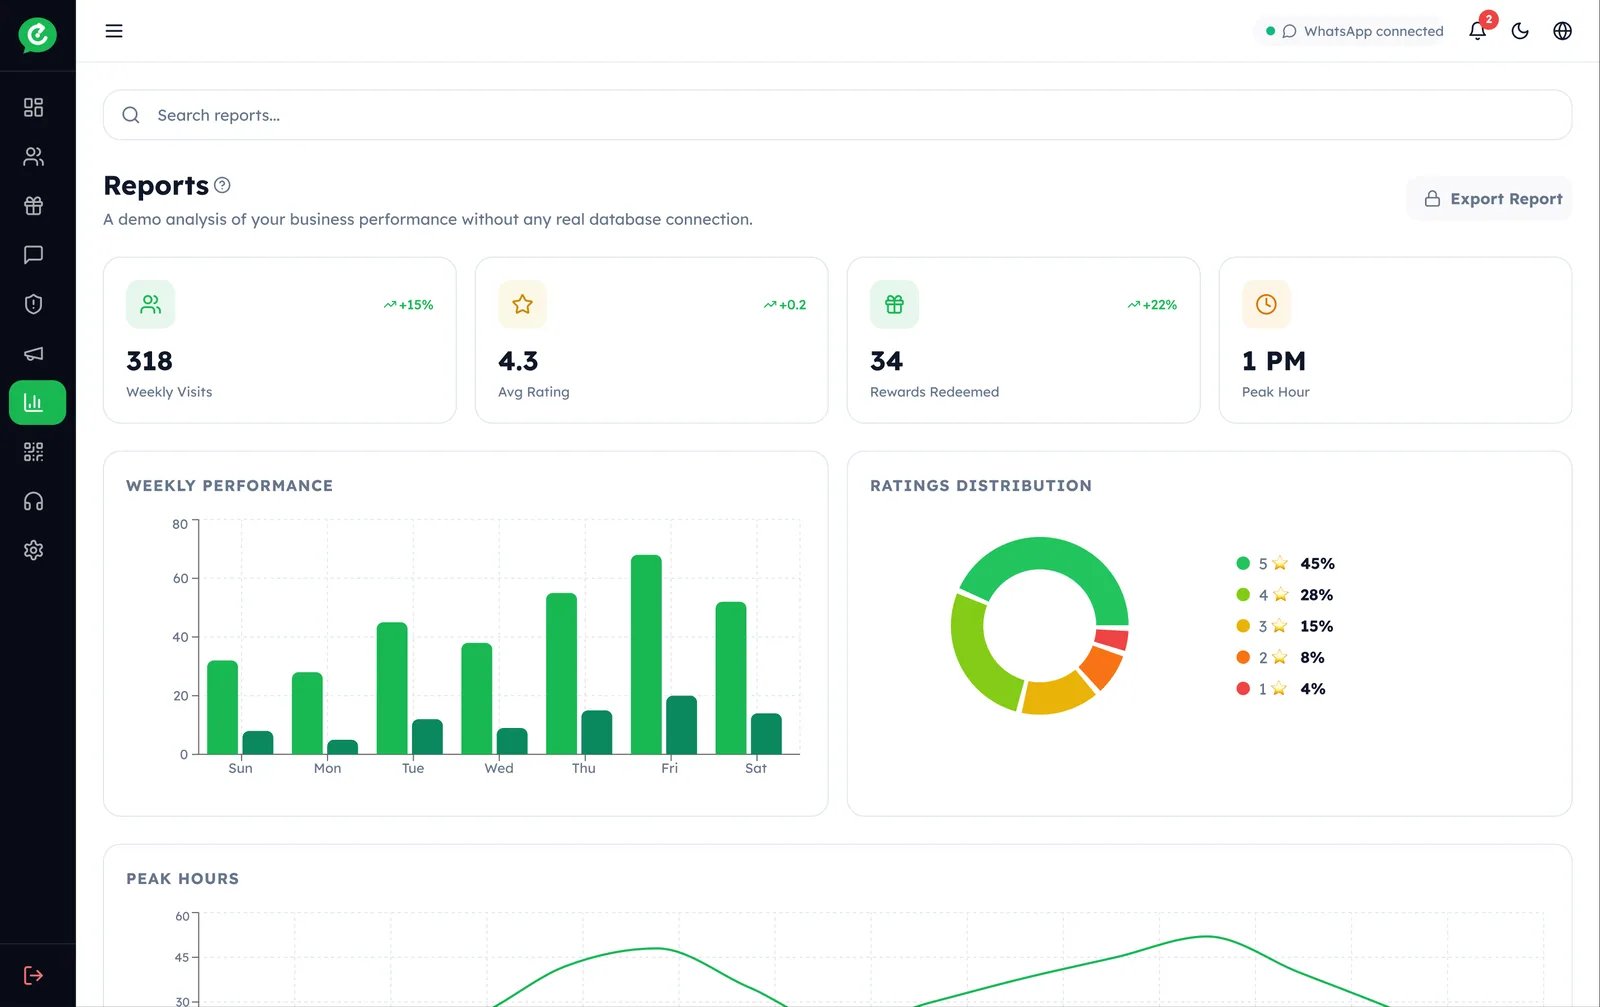Click the +22% trend on Rewards Redeemed
Screen dimensions: 1600x1007
[x=1152, y=305]
